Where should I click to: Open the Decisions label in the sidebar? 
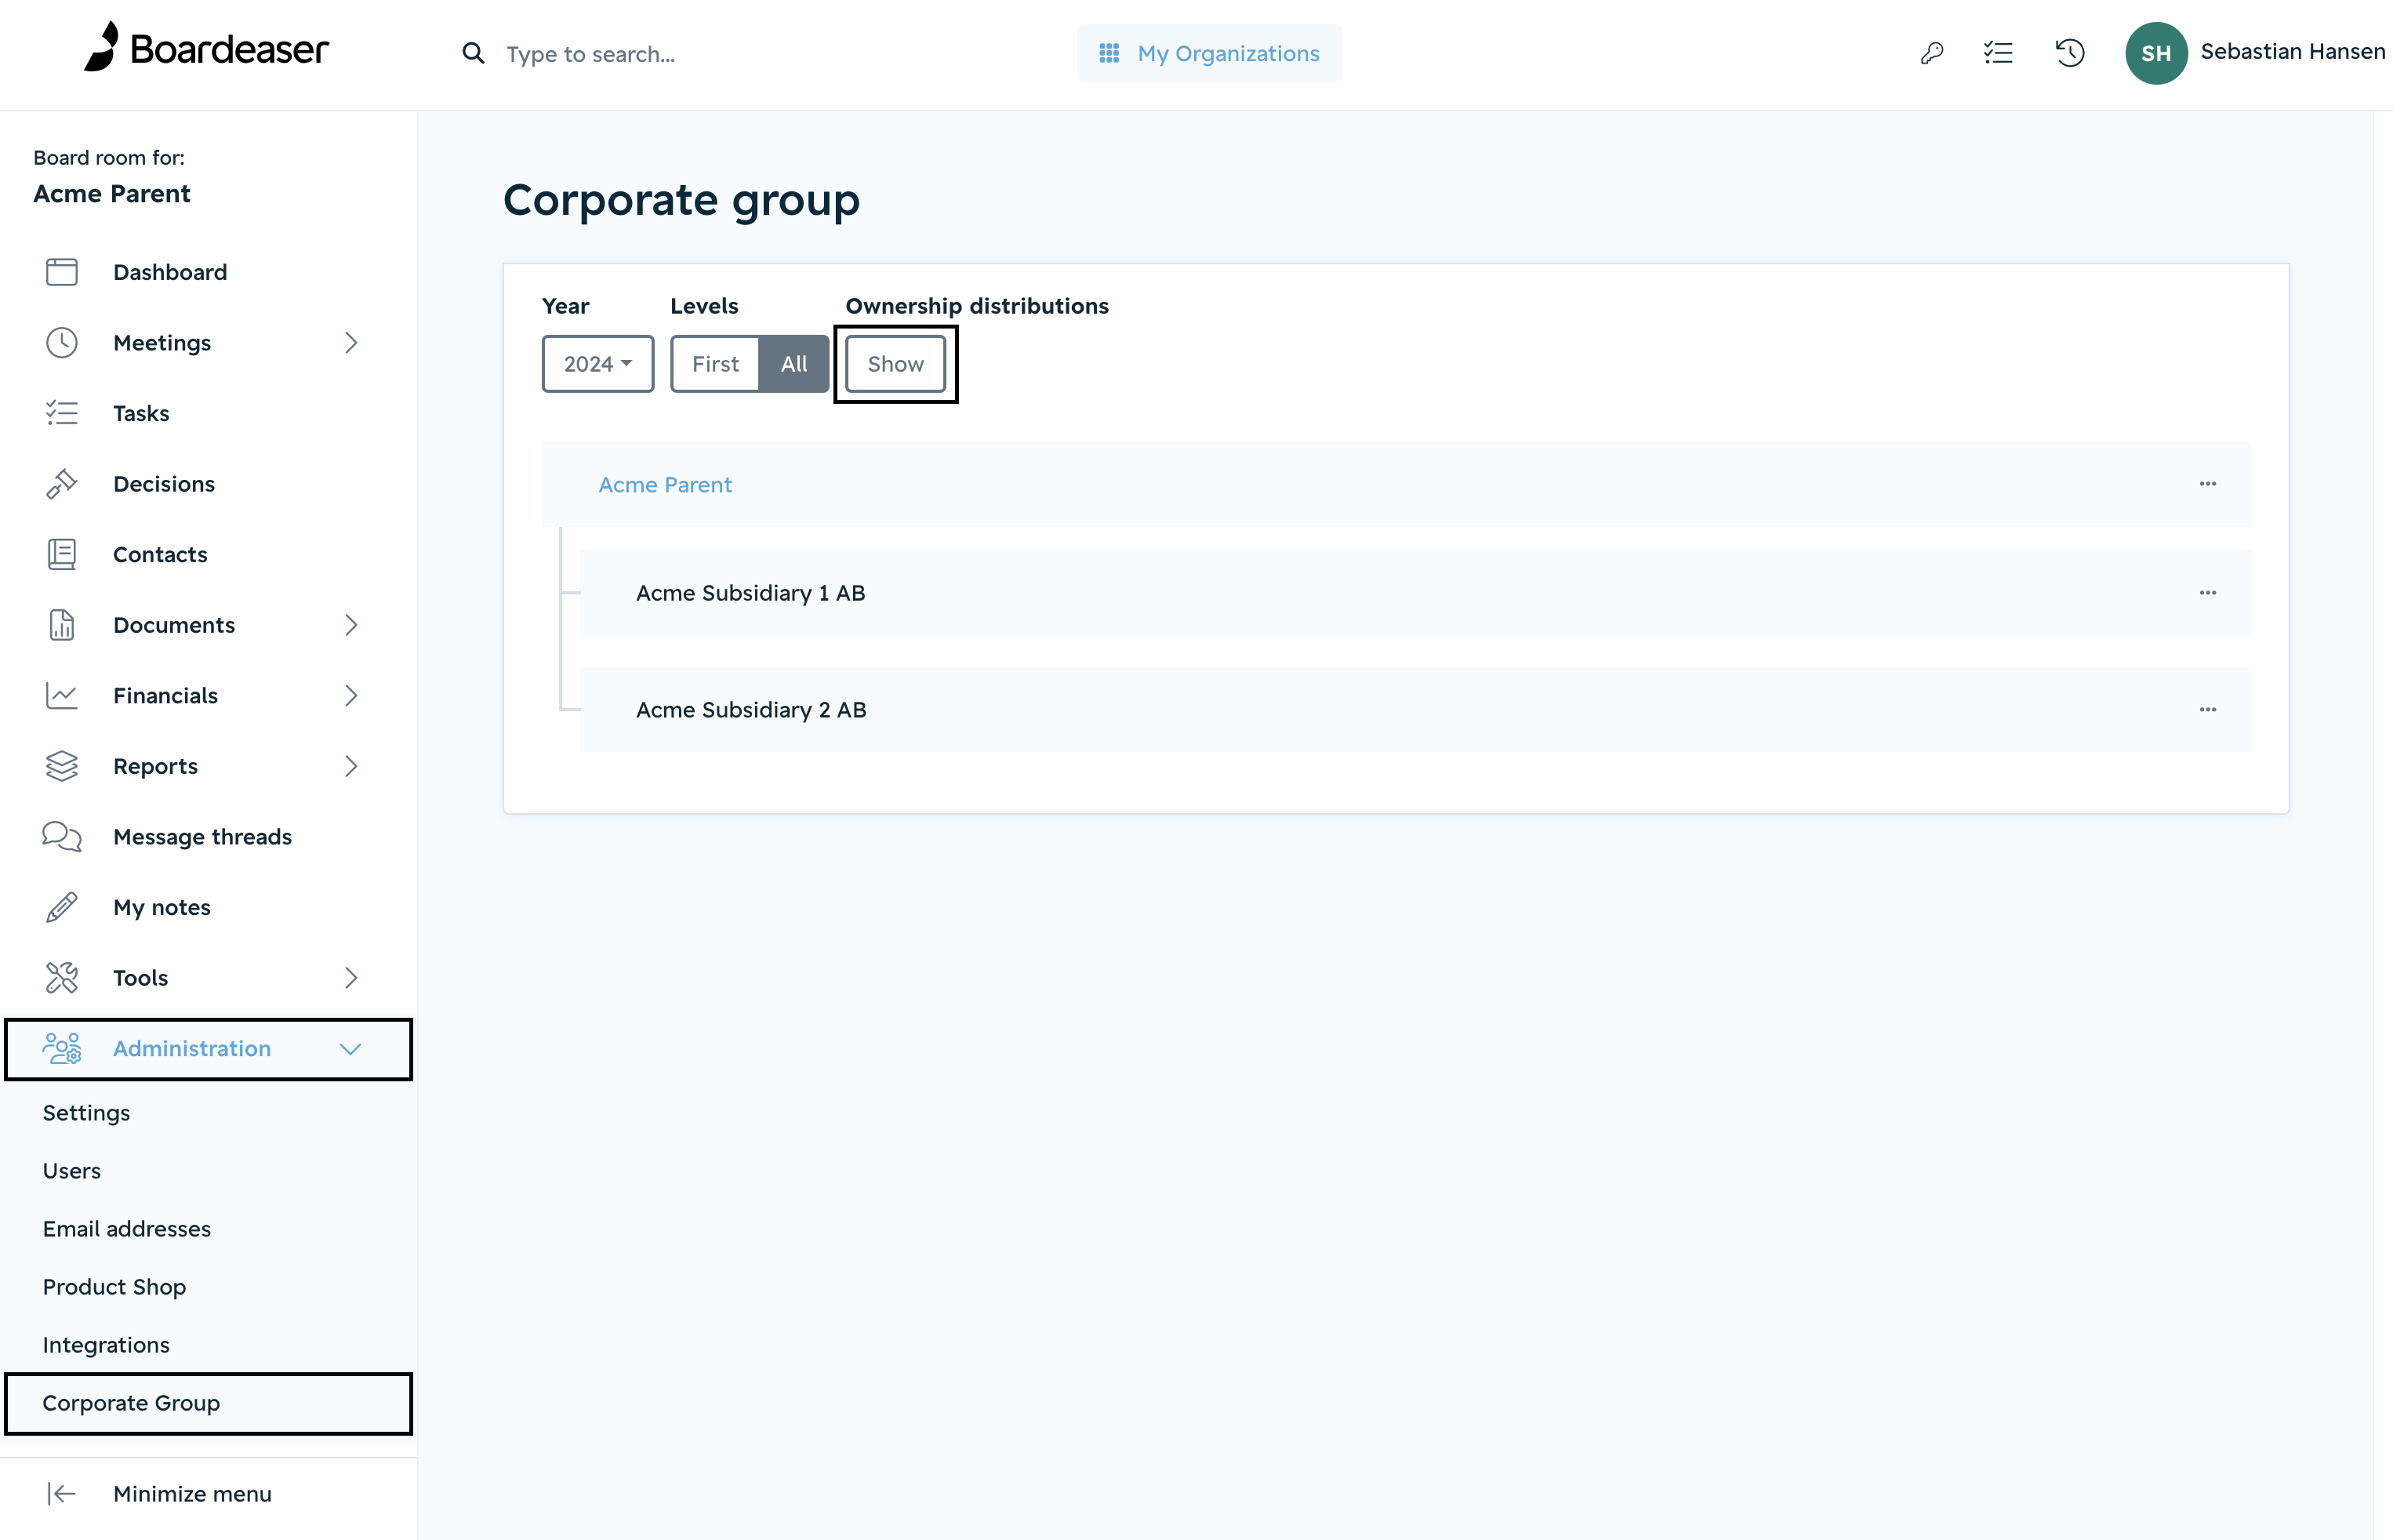pos(164,484)
